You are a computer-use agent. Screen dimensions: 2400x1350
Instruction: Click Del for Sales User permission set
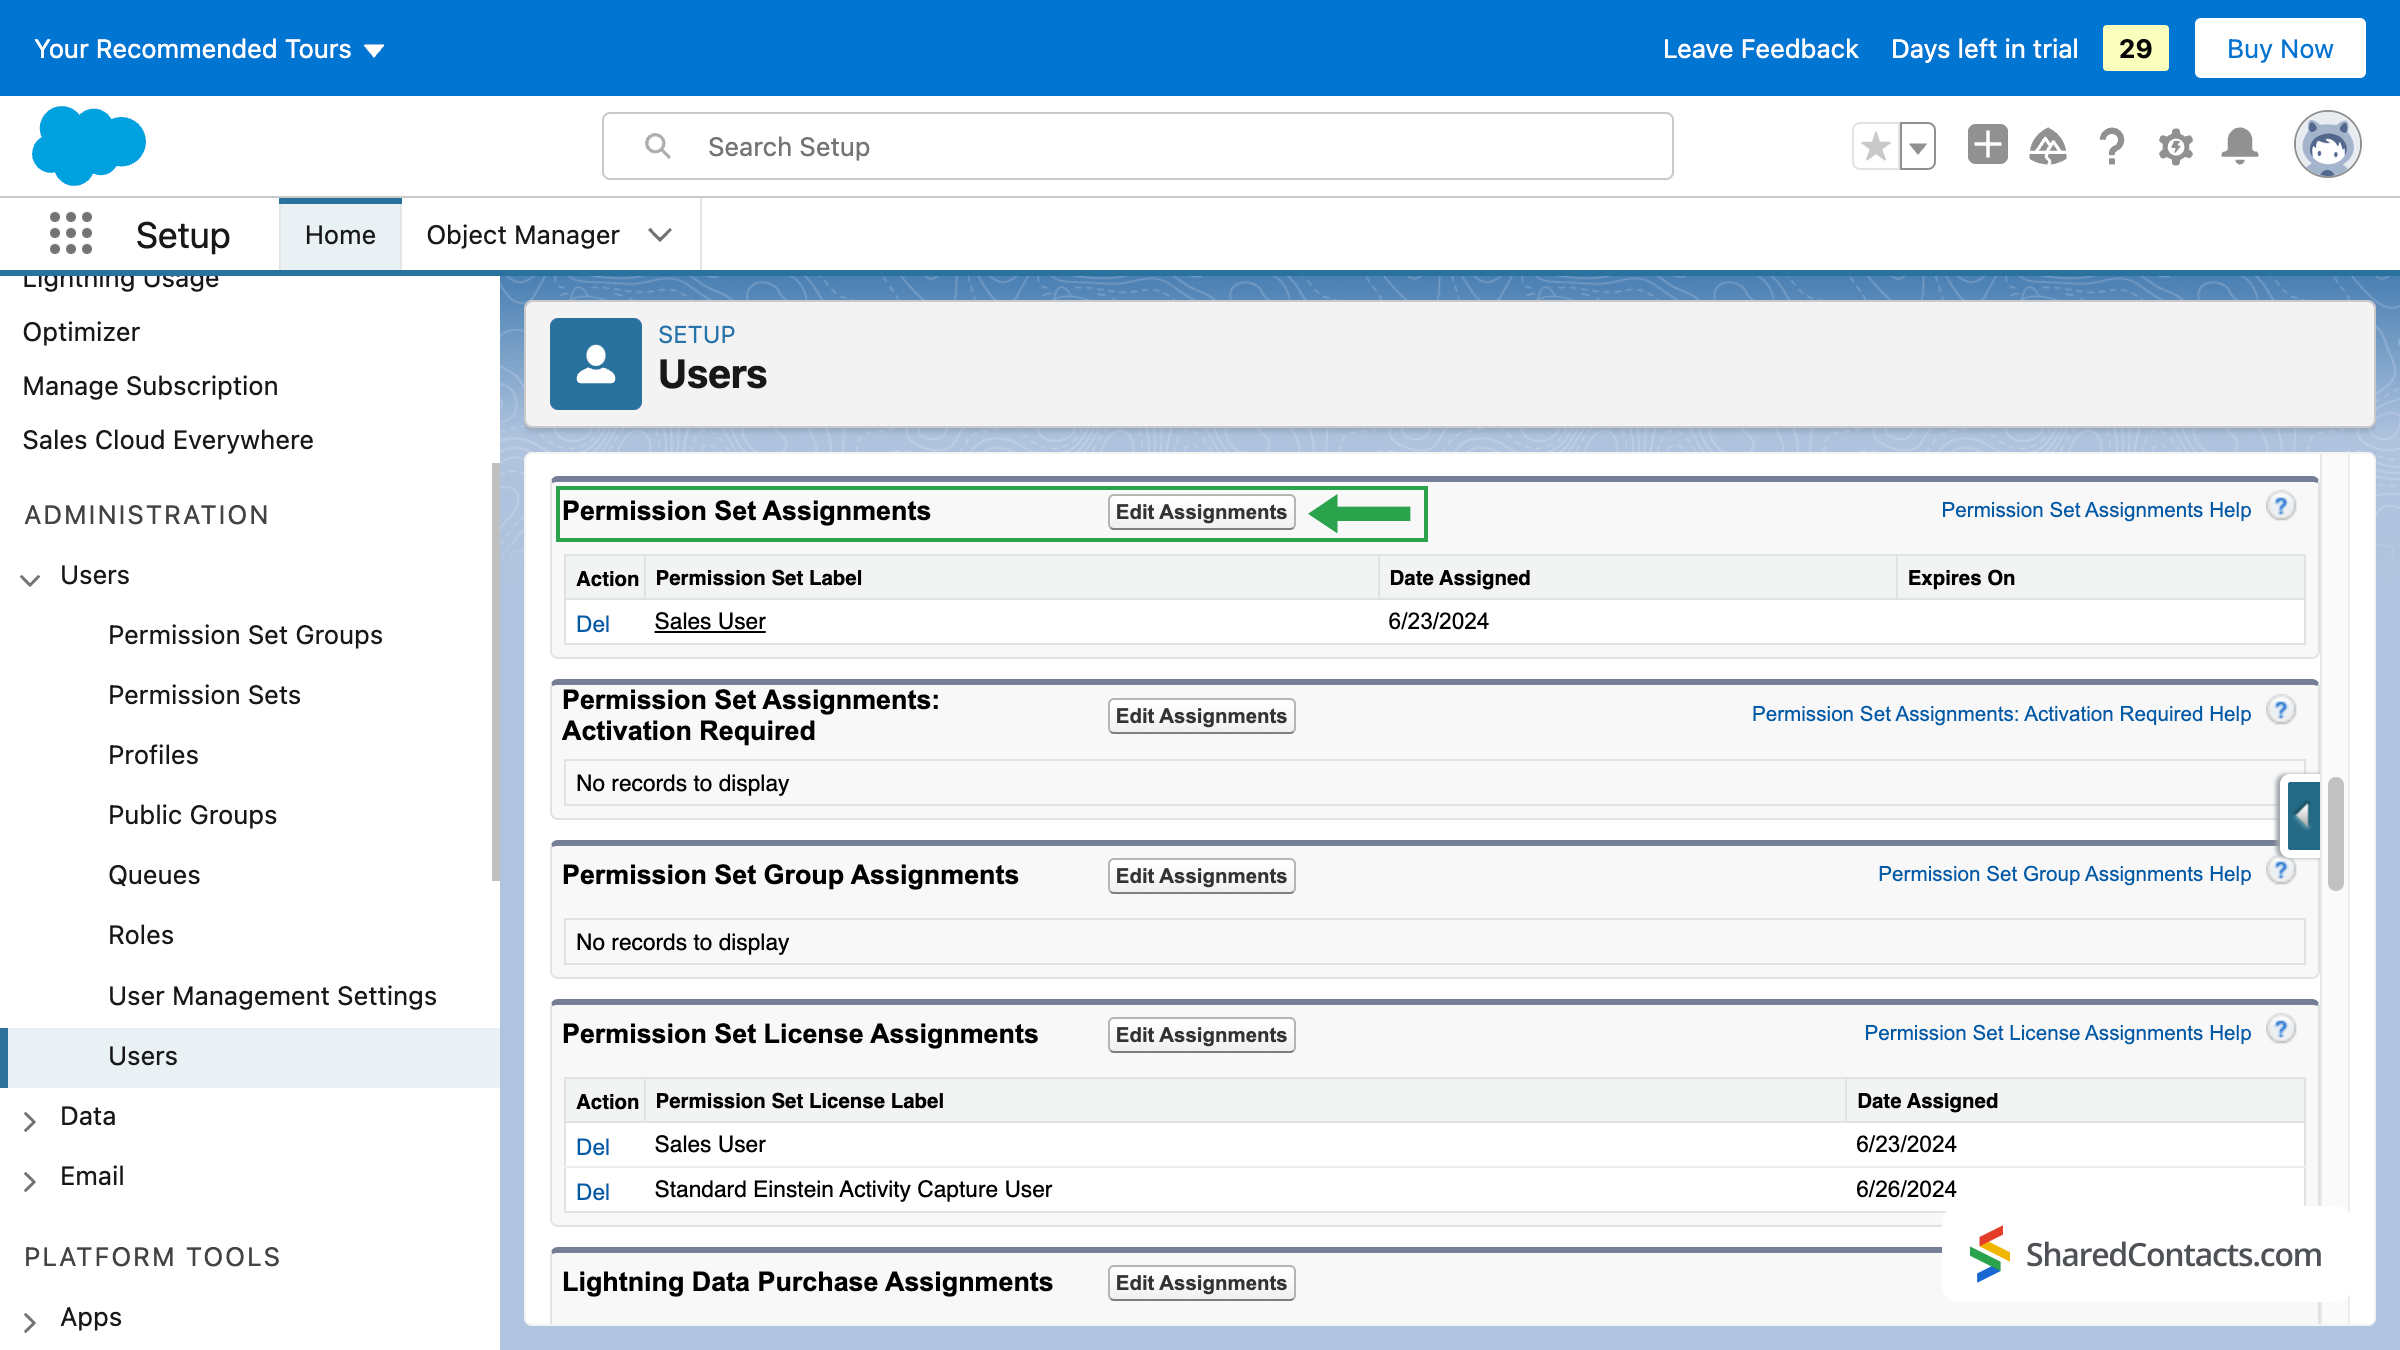(x=593, y=624)
